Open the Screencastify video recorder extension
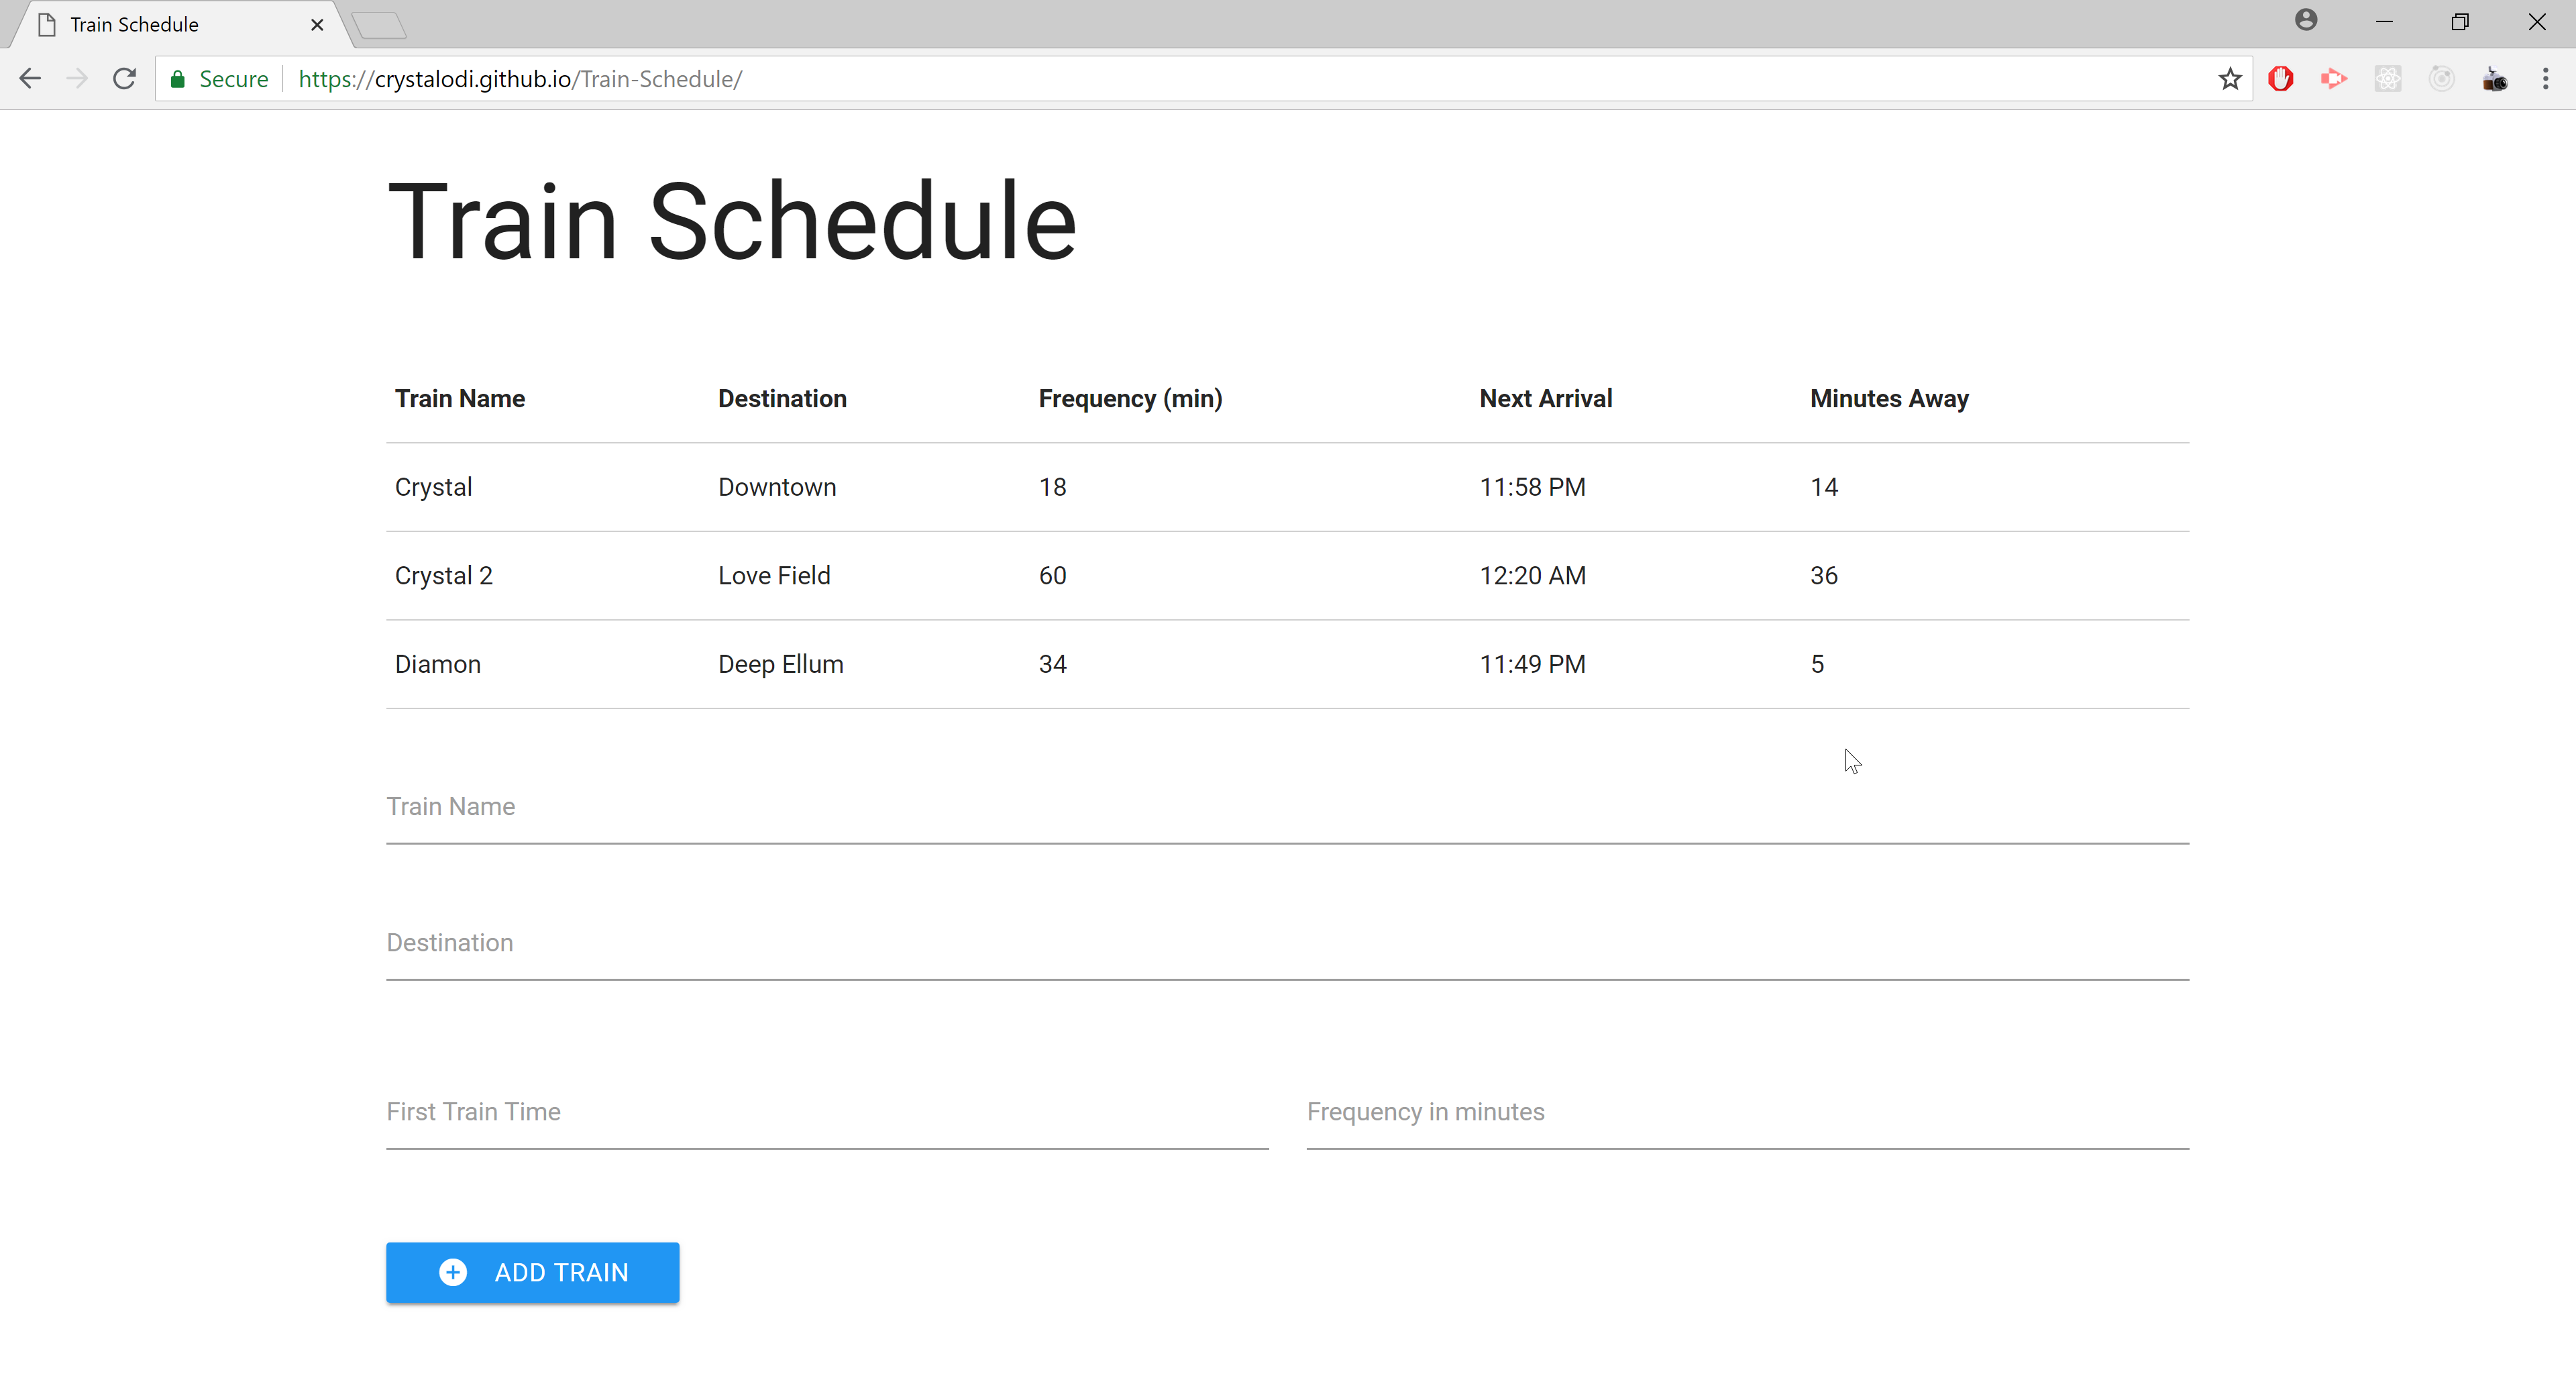The image size is (2576, 1382). point(2334,79)
